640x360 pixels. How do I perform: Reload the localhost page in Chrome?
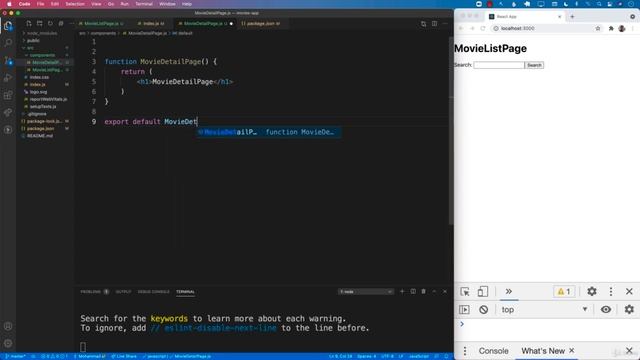tap(483, 28)
